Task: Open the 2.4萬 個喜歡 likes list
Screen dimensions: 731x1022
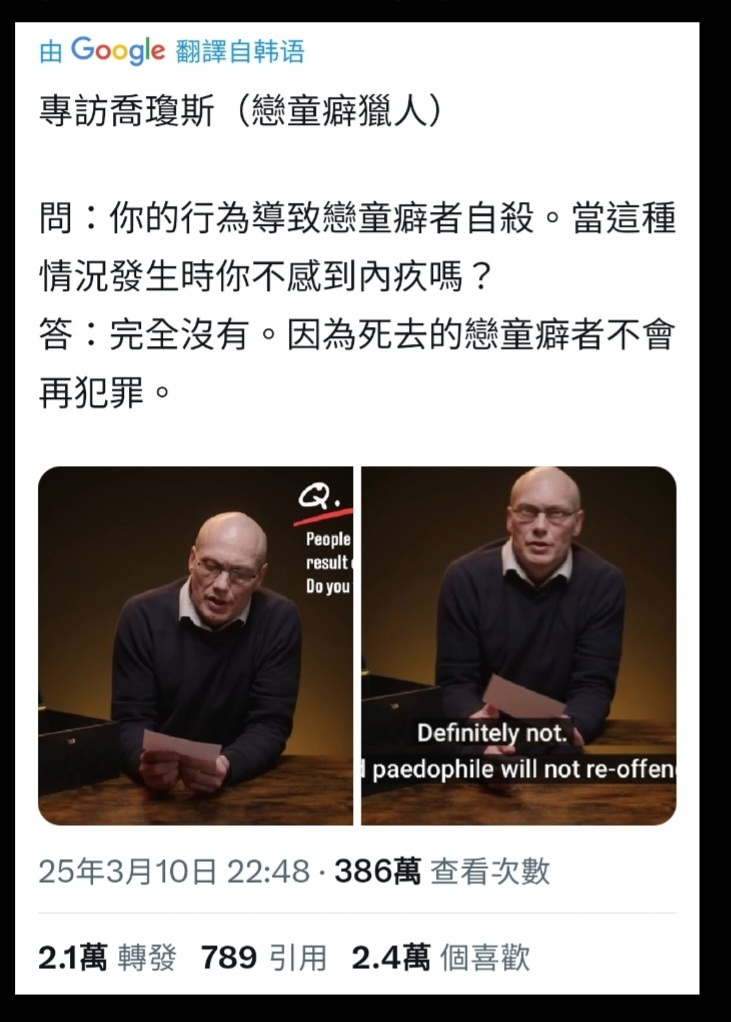Action: tap(441, 957)
